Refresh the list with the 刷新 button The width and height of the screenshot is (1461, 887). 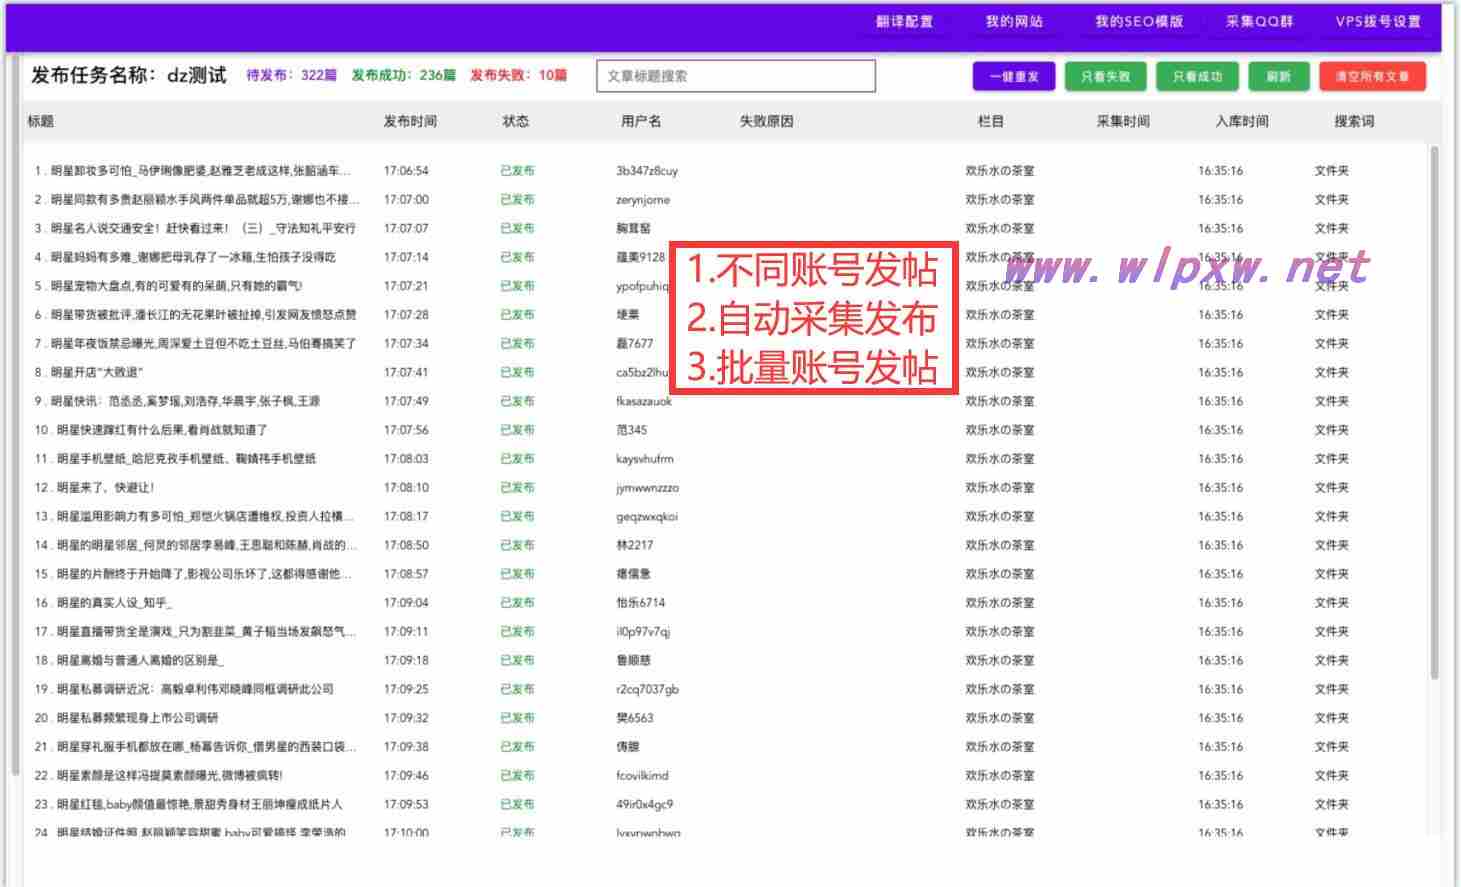pyautogui.click(x=1278, y=76)
